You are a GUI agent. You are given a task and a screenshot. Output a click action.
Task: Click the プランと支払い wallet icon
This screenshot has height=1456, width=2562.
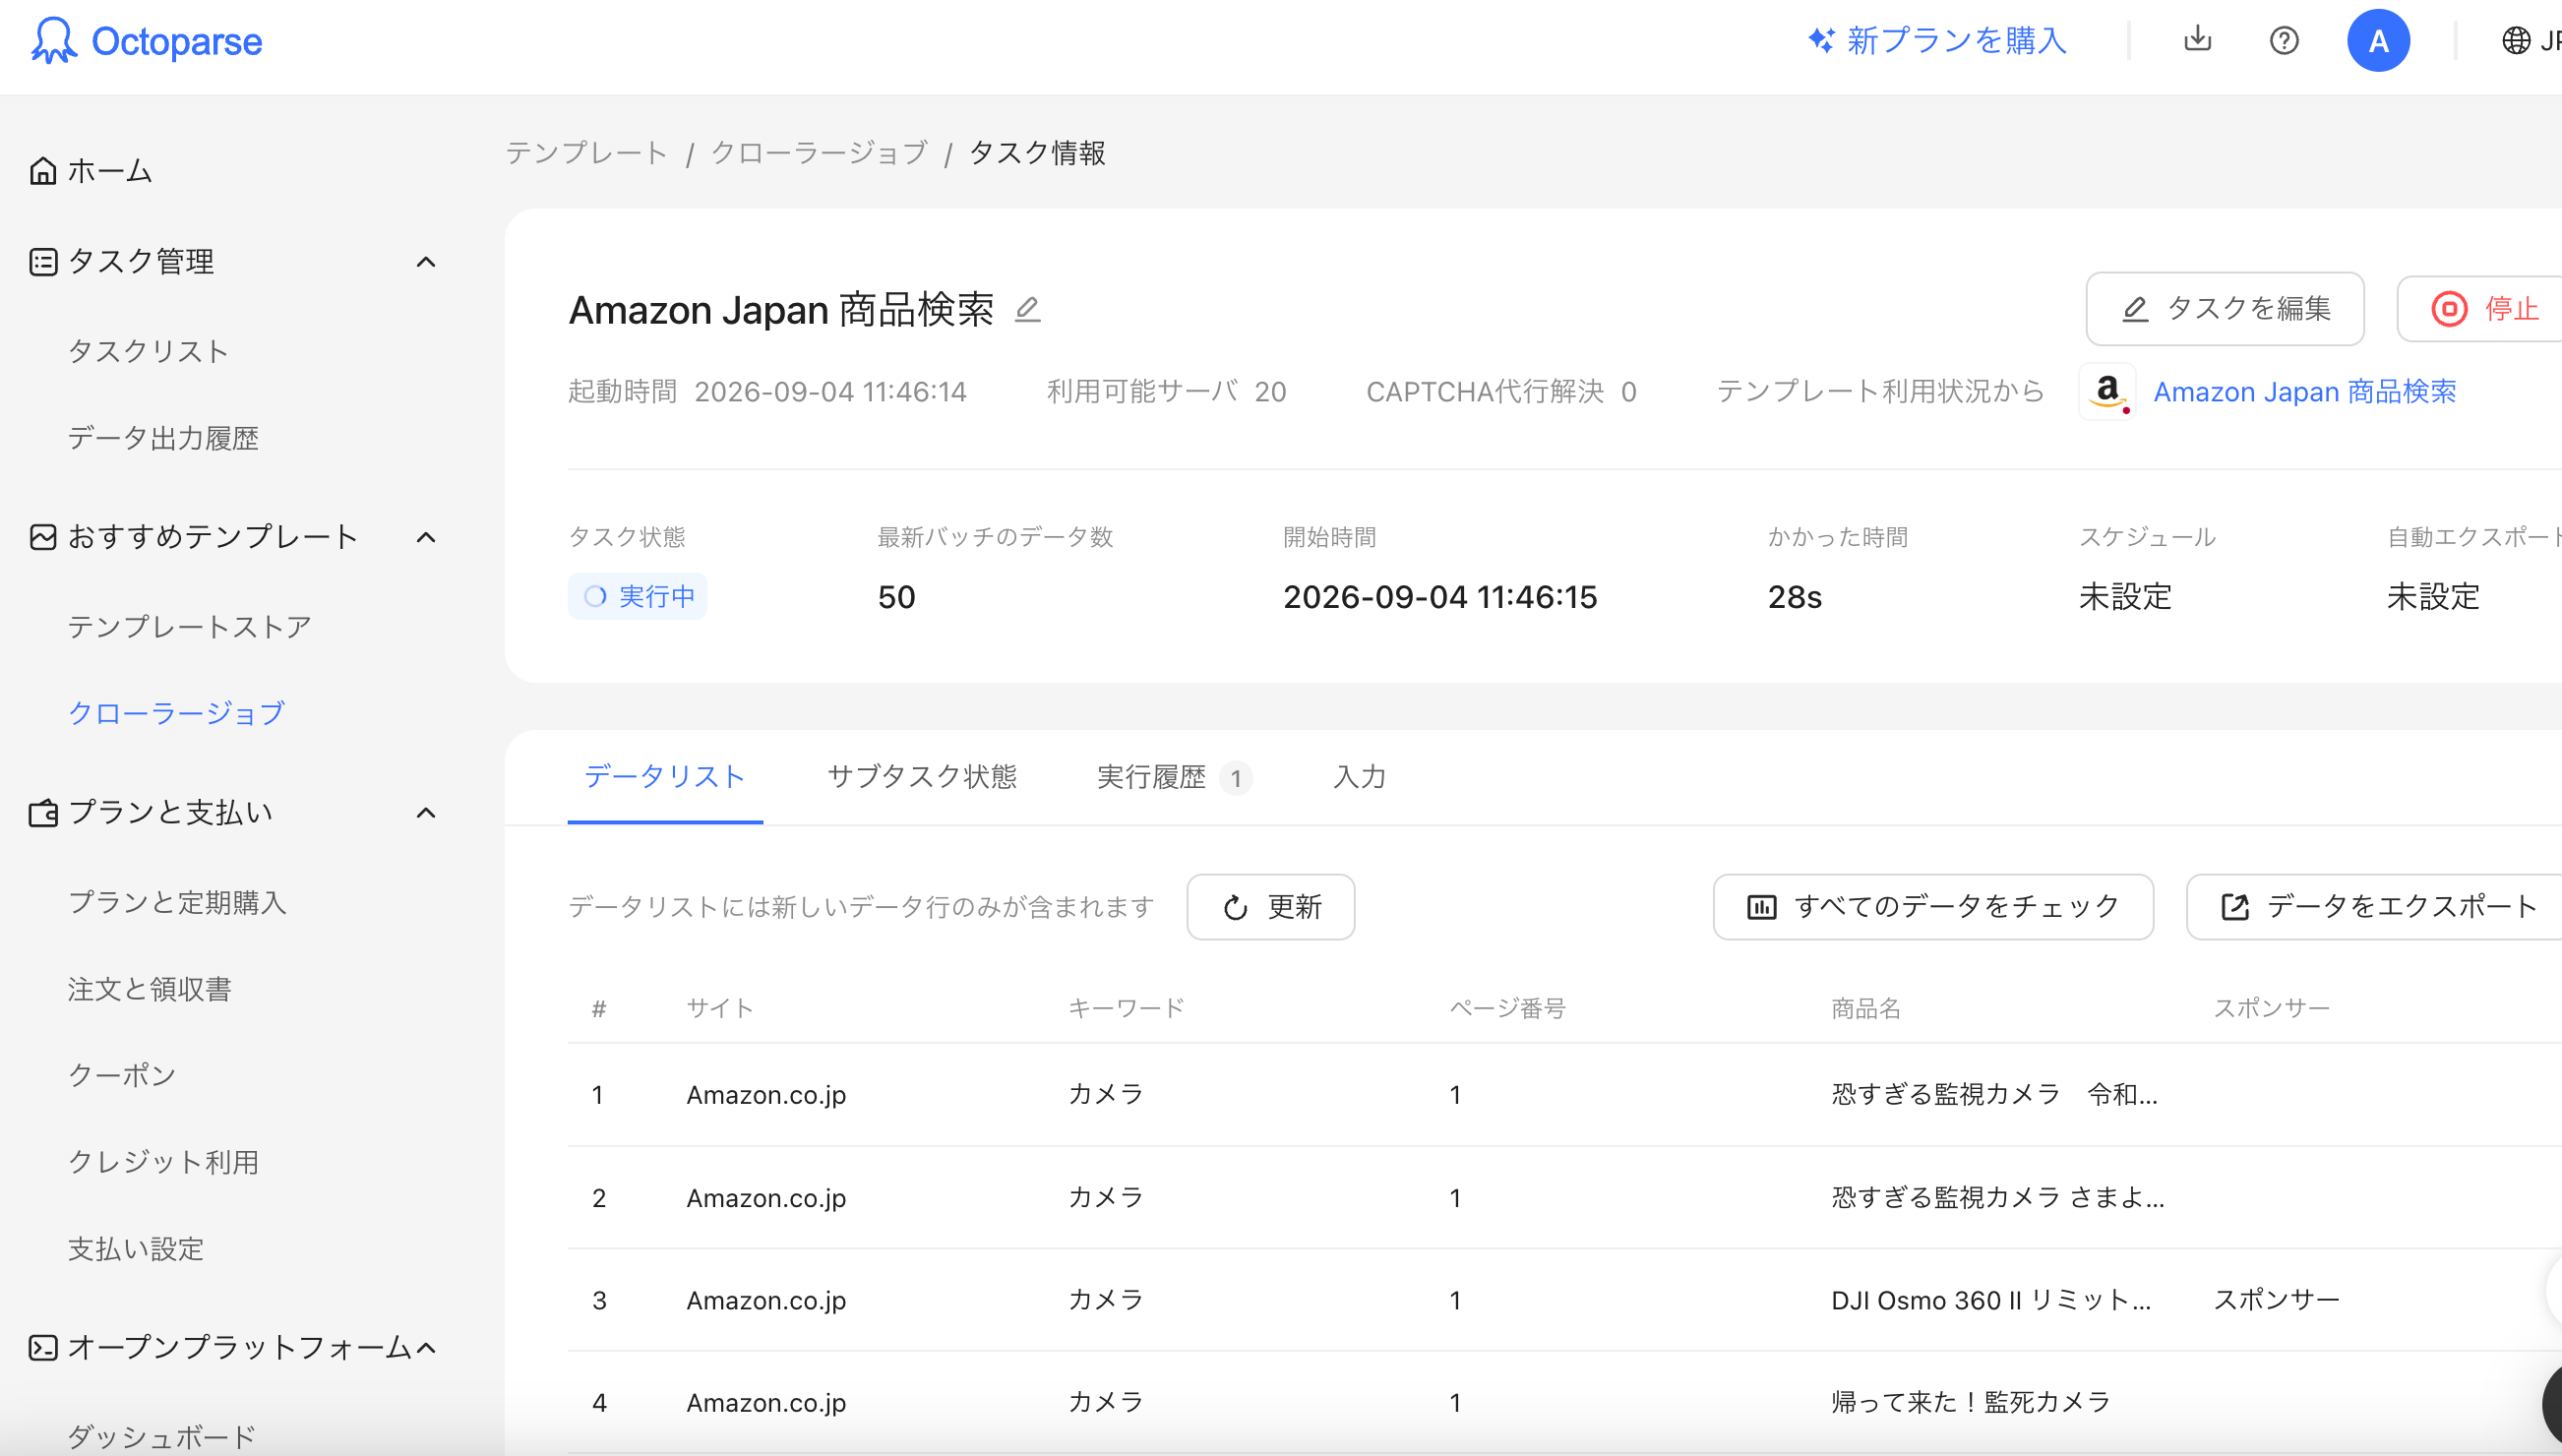pos(43,813)
